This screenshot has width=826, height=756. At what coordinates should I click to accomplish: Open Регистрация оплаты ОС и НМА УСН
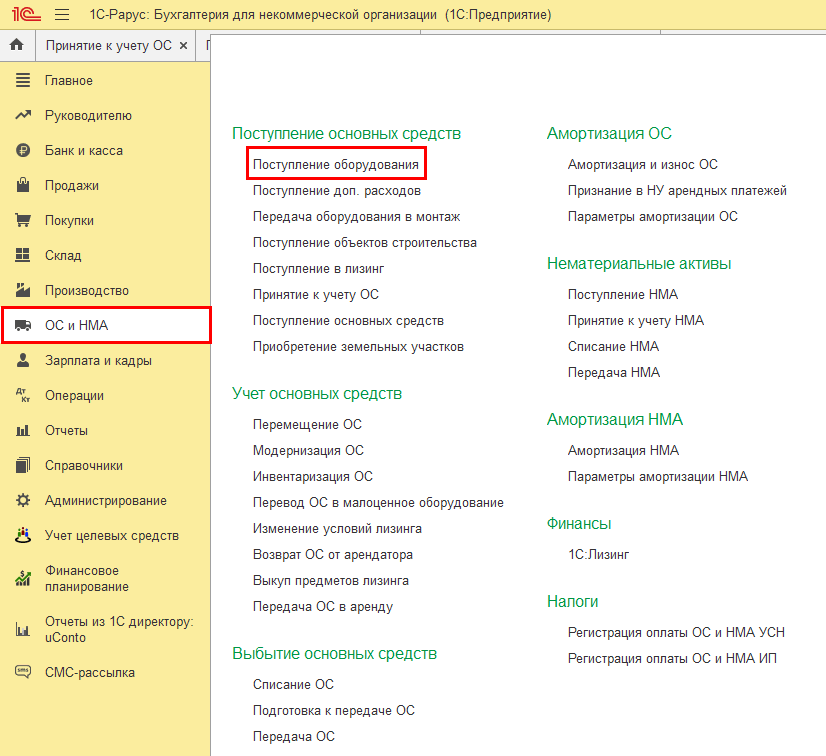pyautogui.click(x=676, y=632)
